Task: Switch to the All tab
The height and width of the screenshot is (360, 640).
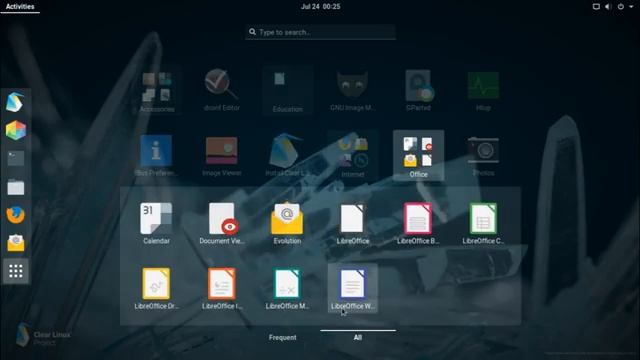Action: 358,338
